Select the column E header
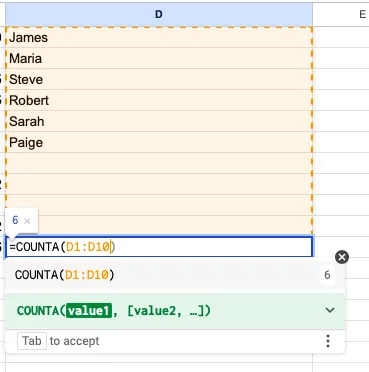369x372 pixels. pyautogui.click(x=341, y=14)
